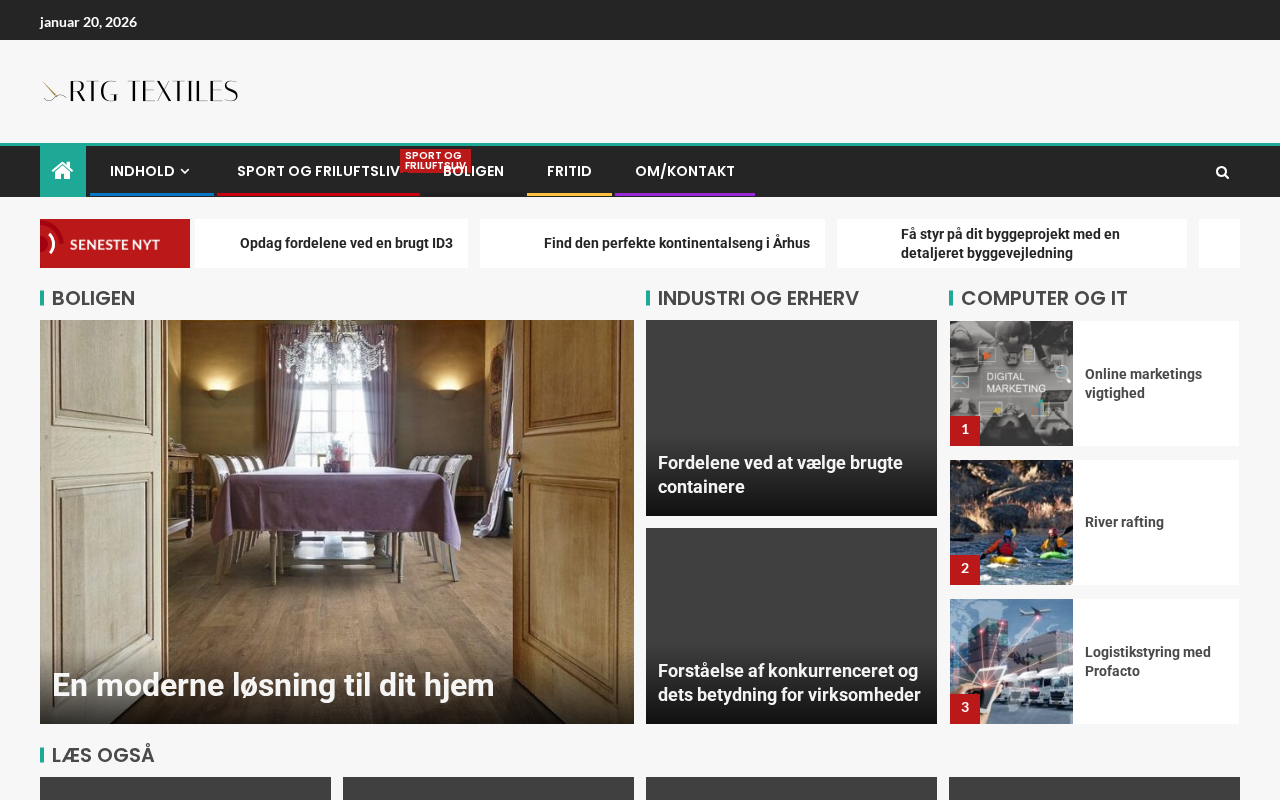The width and height of the screenshot is (1280, 800).
Task: Expand the Indhold dropdown menu
Action: (x=151, y=171)
